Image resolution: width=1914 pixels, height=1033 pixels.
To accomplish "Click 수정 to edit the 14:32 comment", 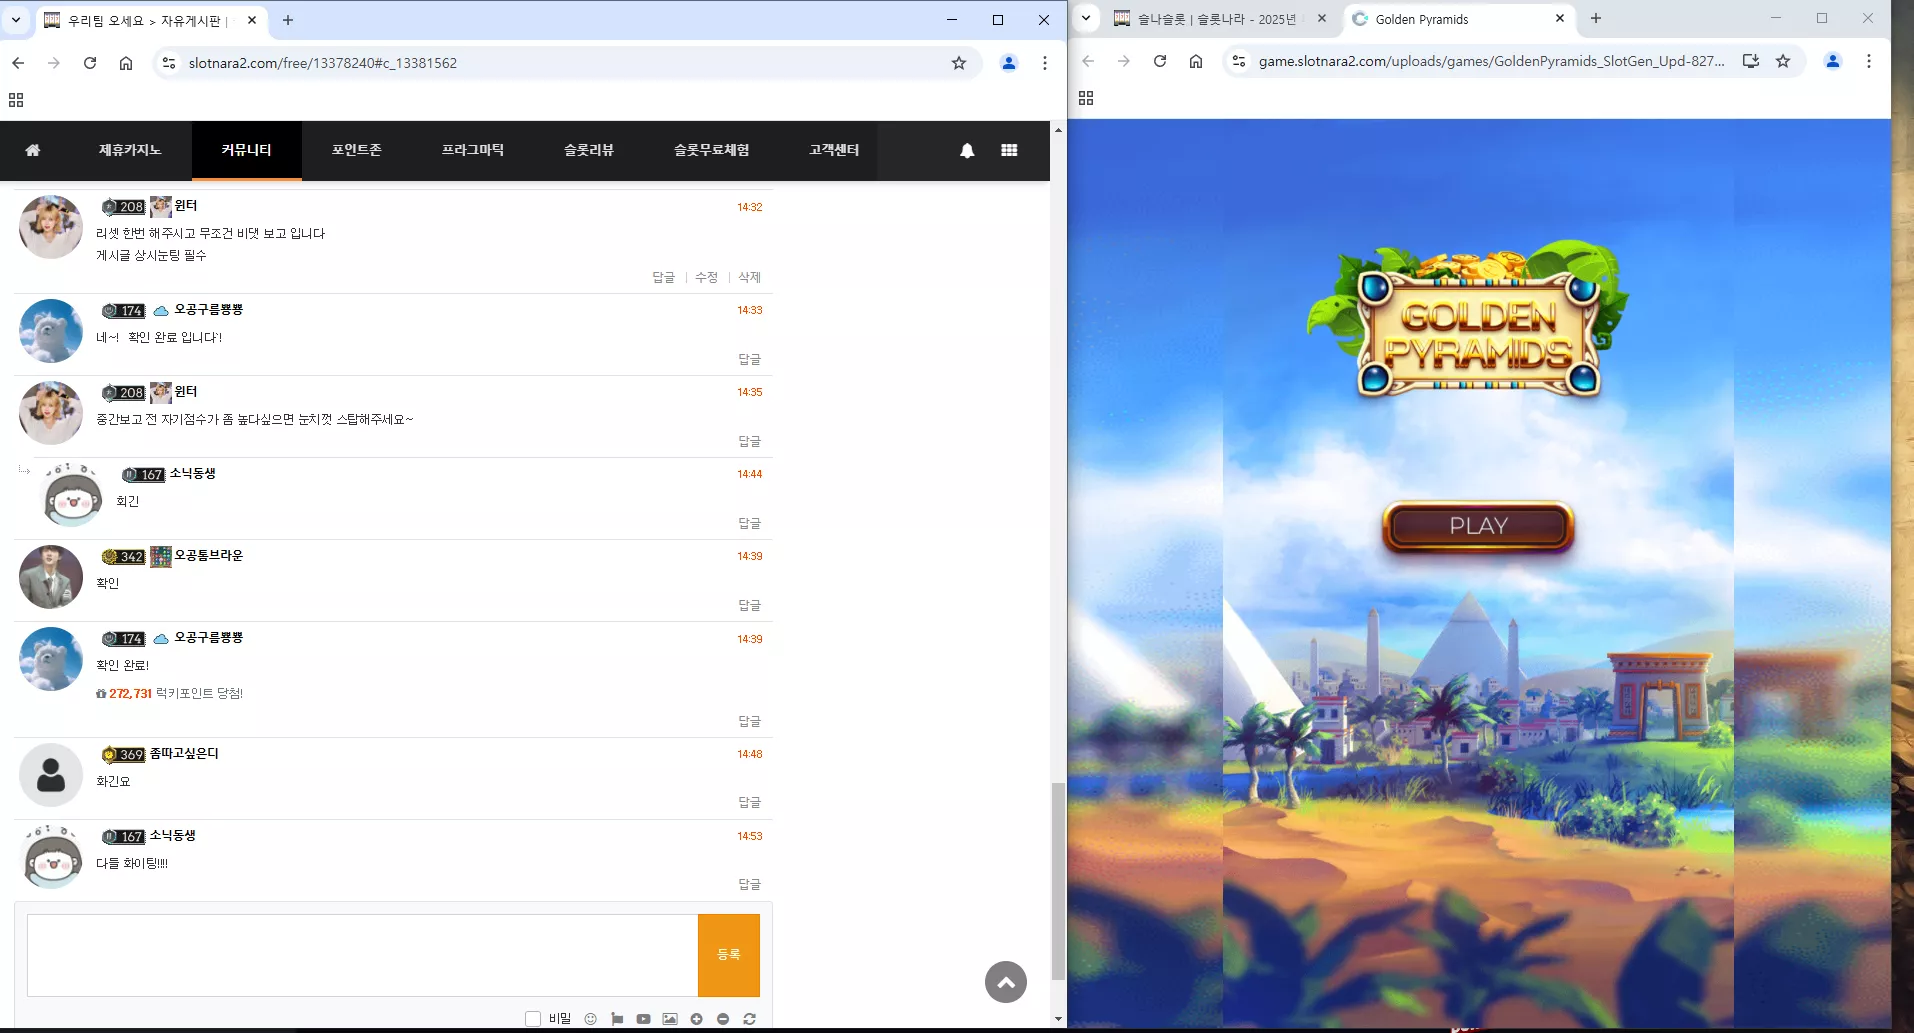I will (x=707, y=277).
